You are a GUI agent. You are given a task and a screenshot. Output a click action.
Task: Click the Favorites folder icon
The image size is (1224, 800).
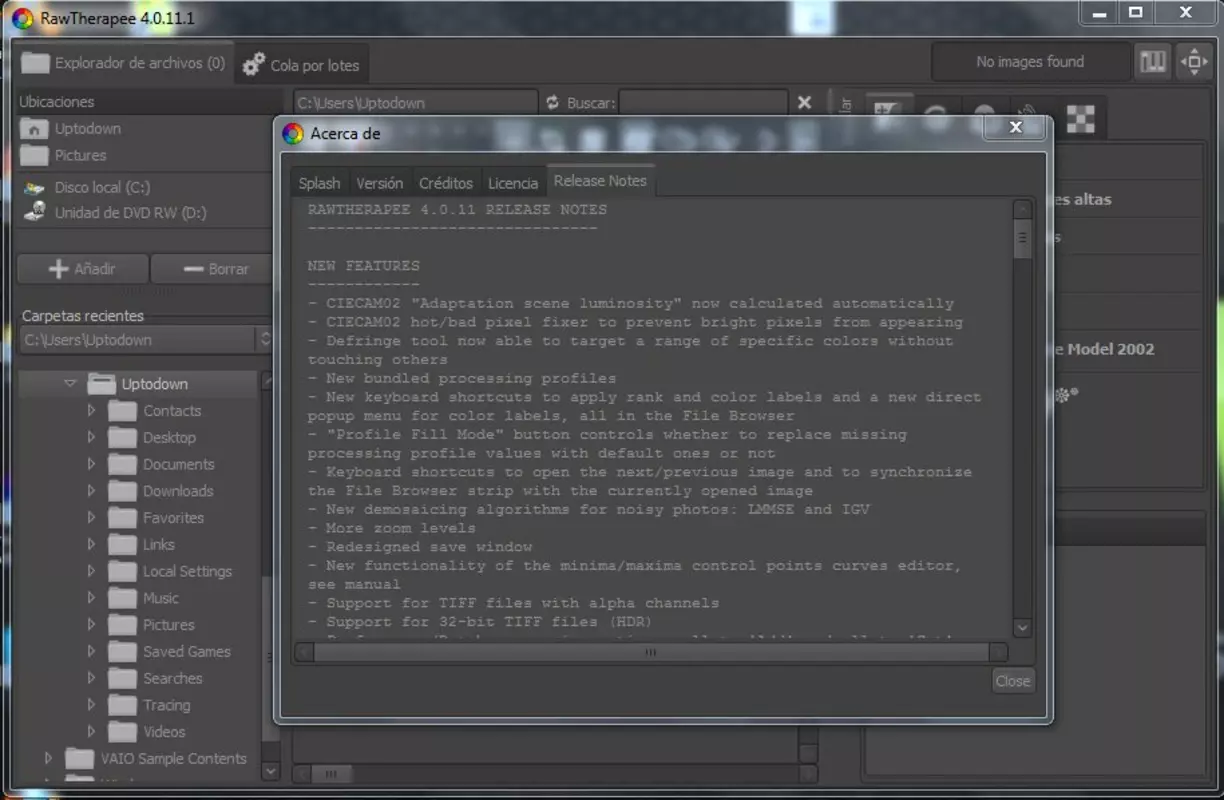point(122,517)
